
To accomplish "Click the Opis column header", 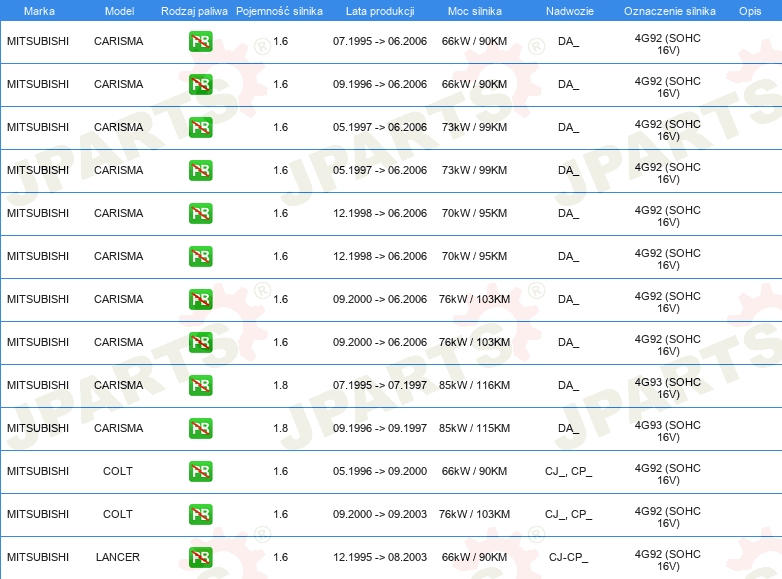I will click(750, 11).
